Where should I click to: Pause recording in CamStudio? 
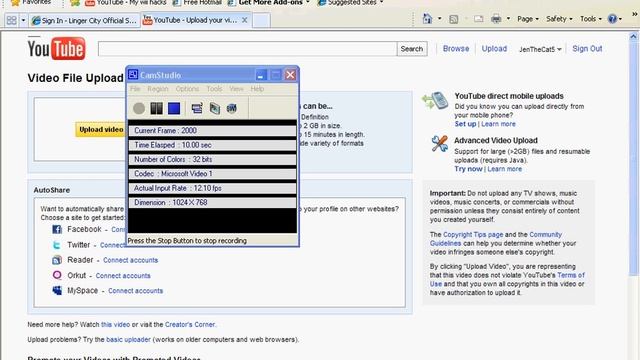pyautogui.click(x=156, y=108)
